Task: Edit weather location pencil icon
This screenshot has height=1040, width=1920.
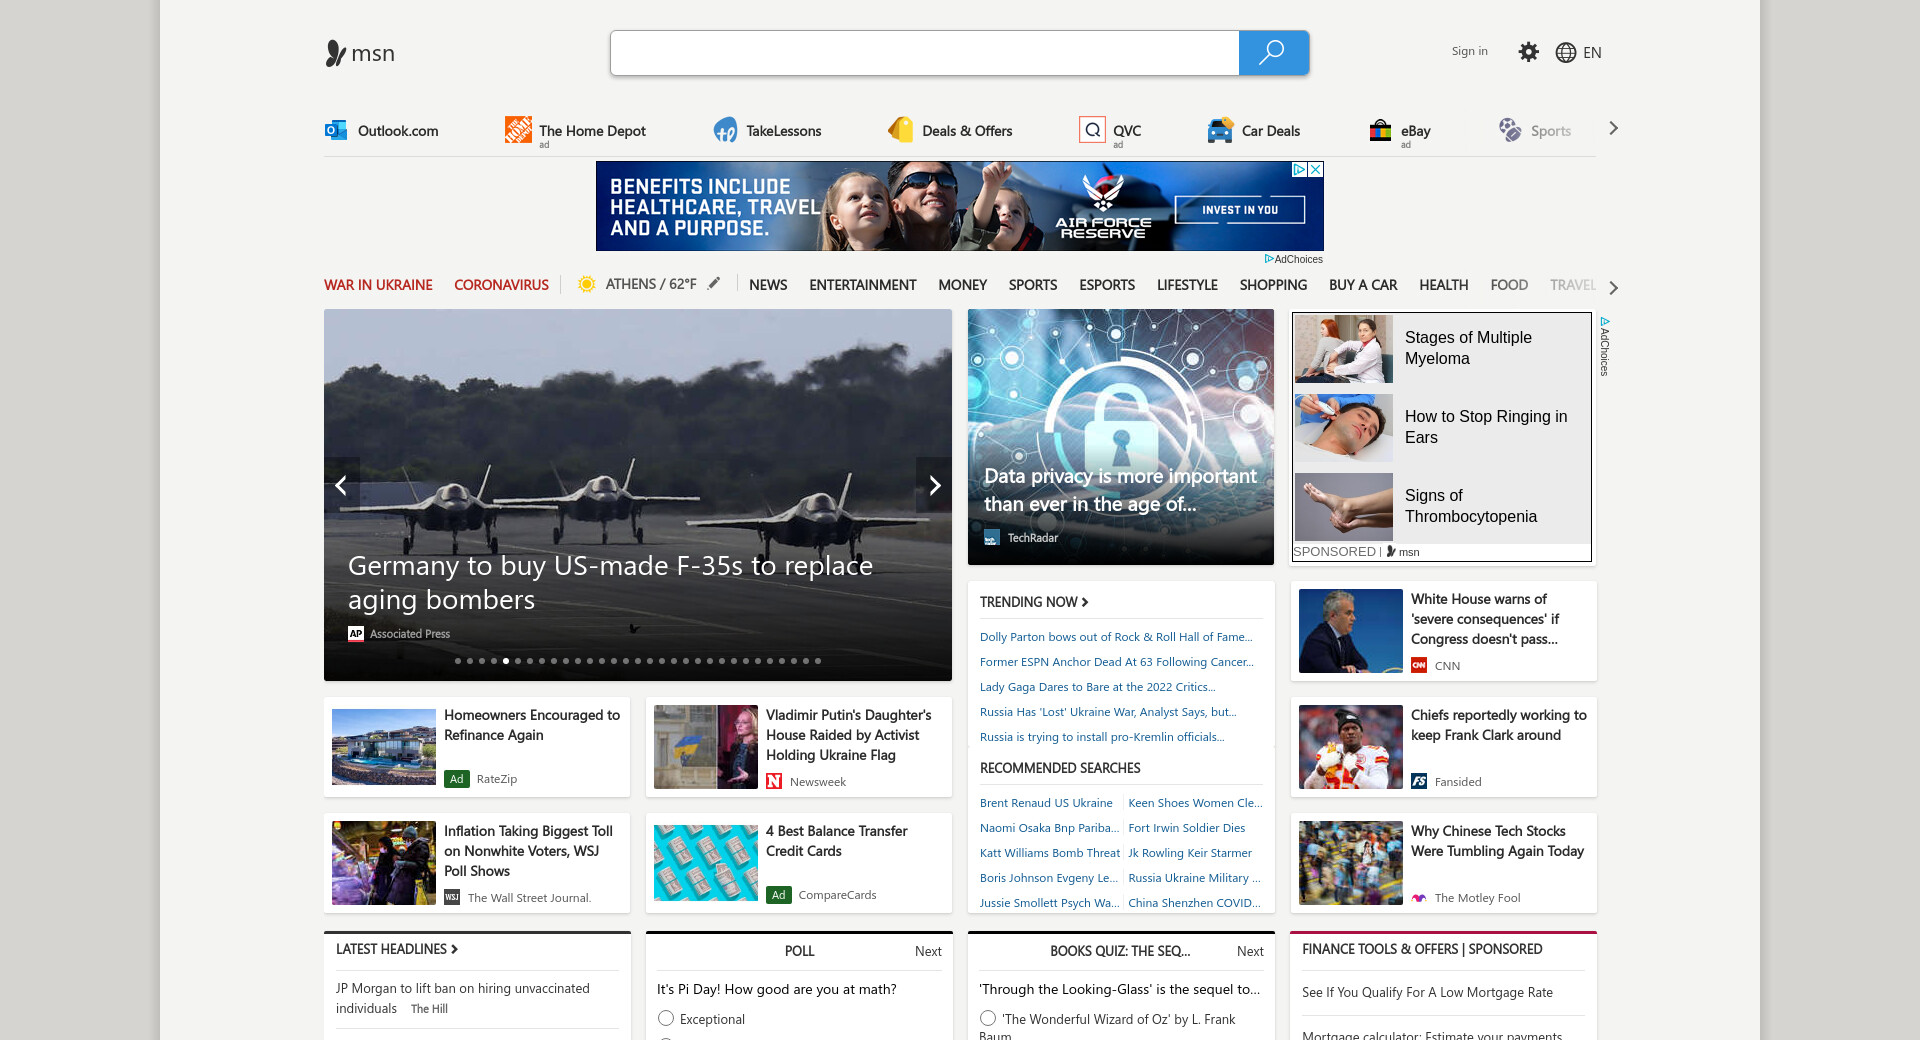Action: tap(714, 284)
